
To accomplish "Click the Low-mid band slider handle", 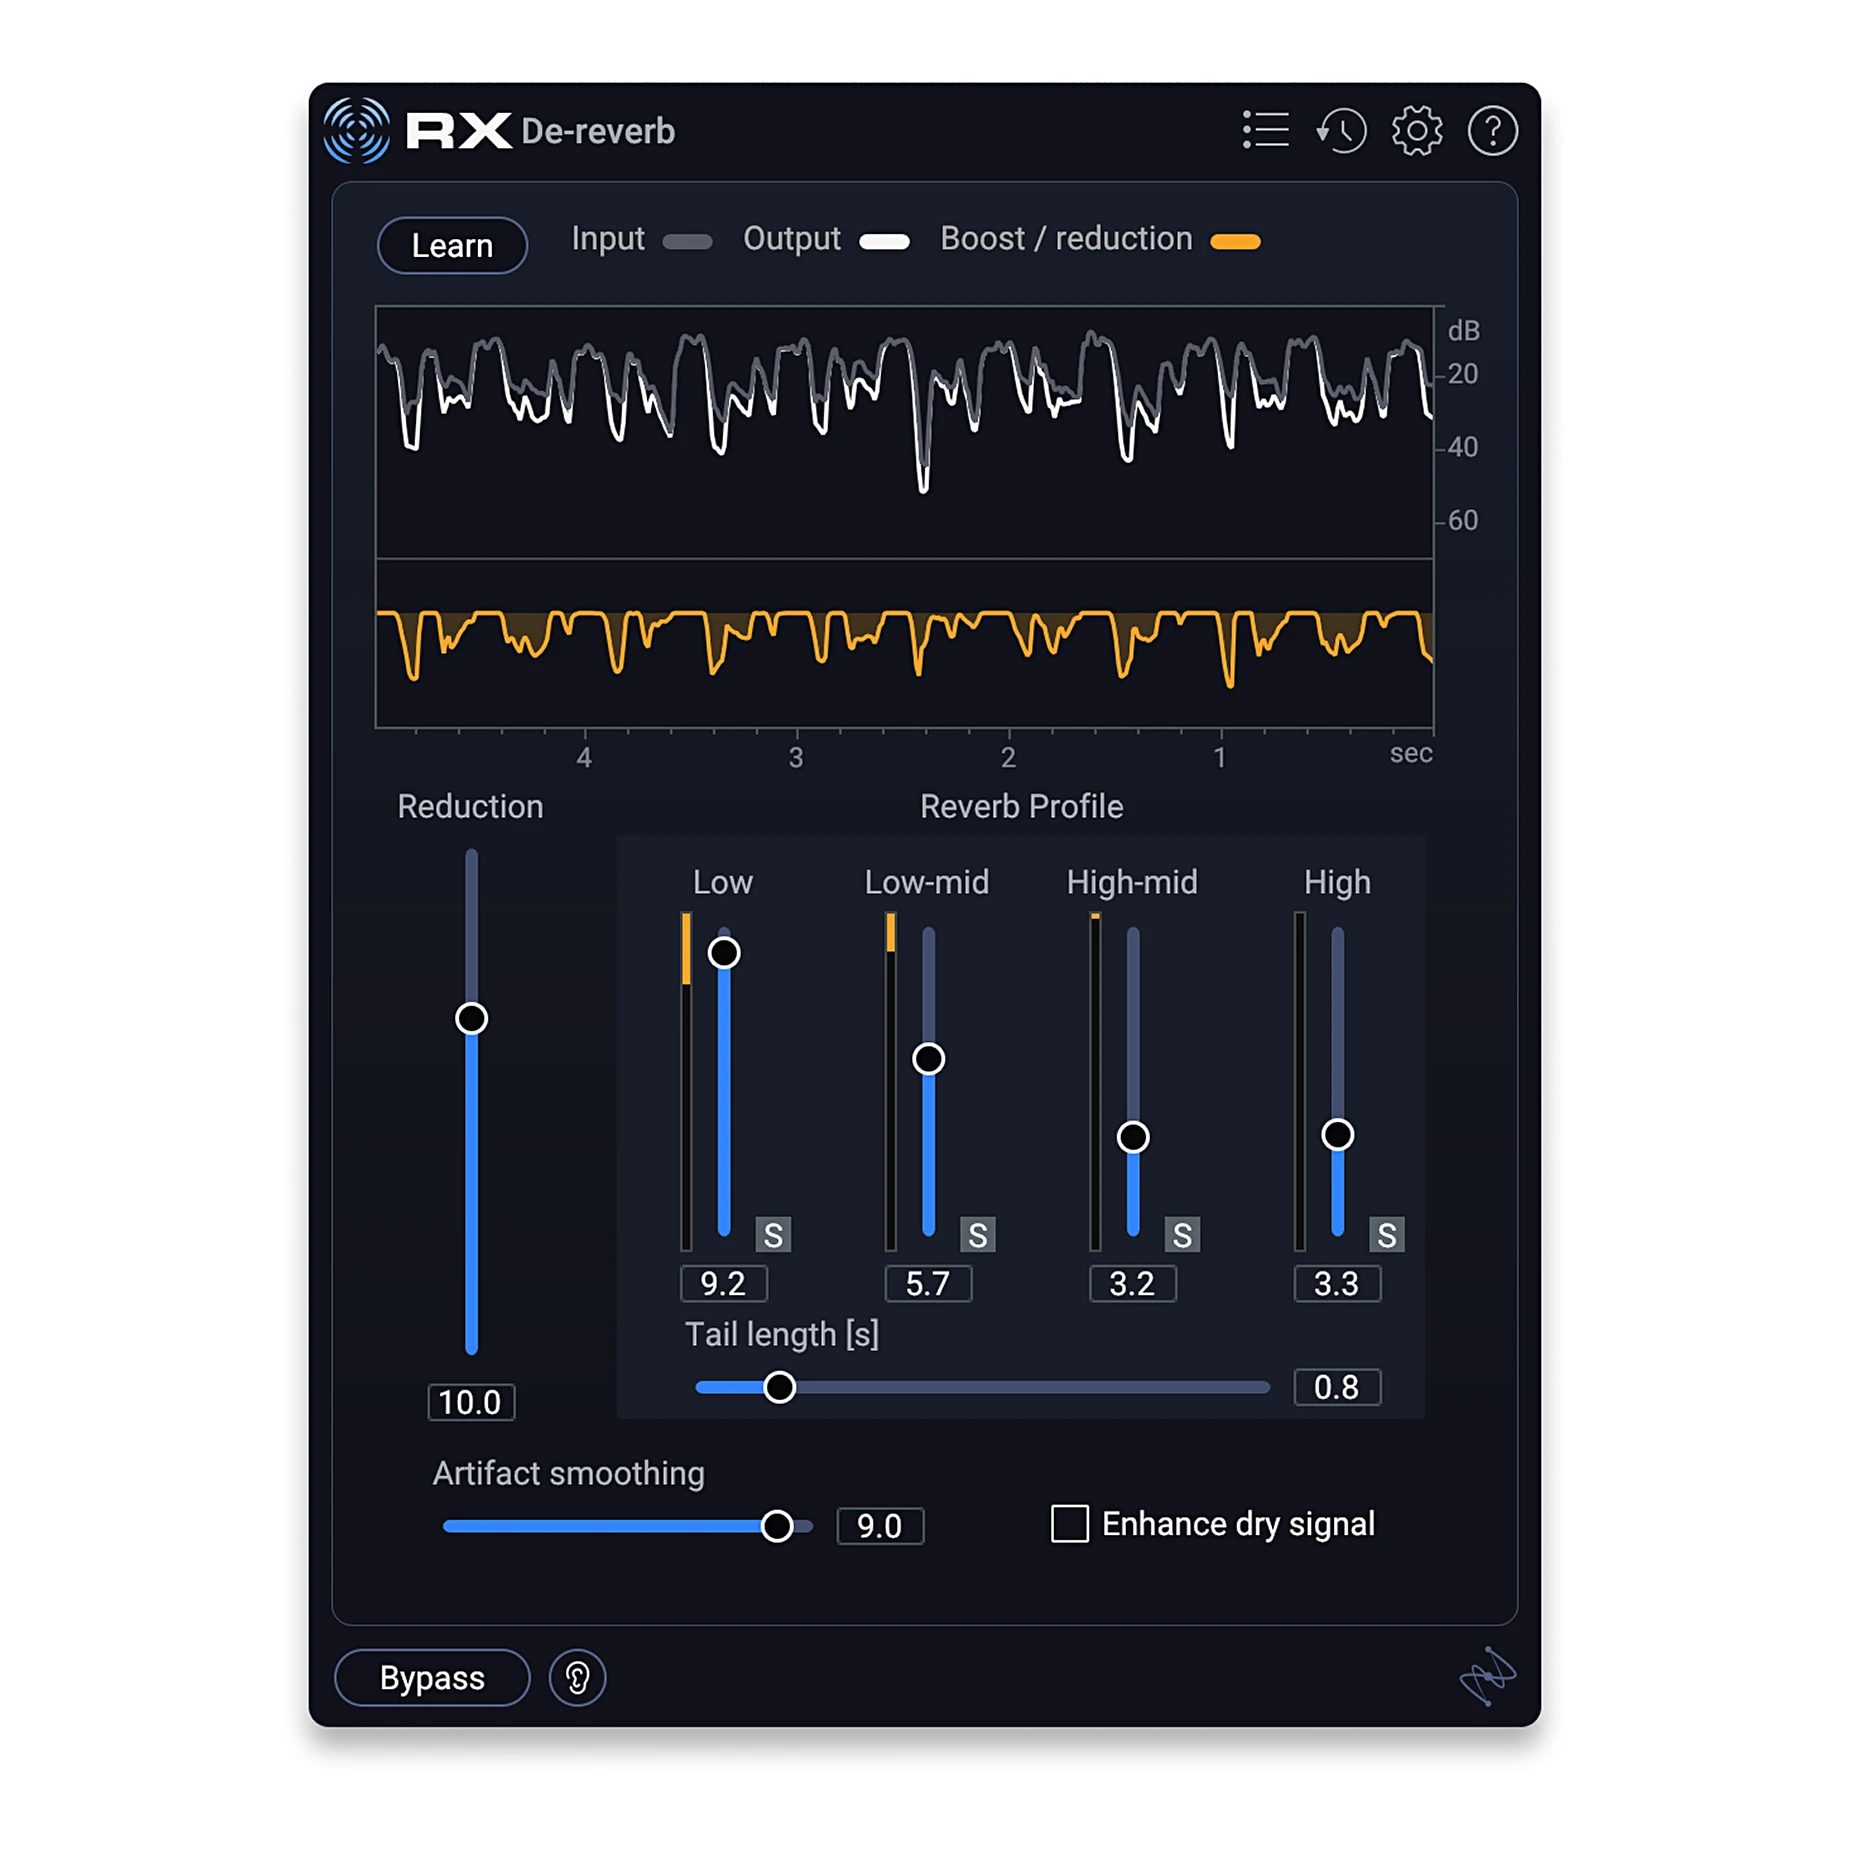I will click(x=928, y=1058).
